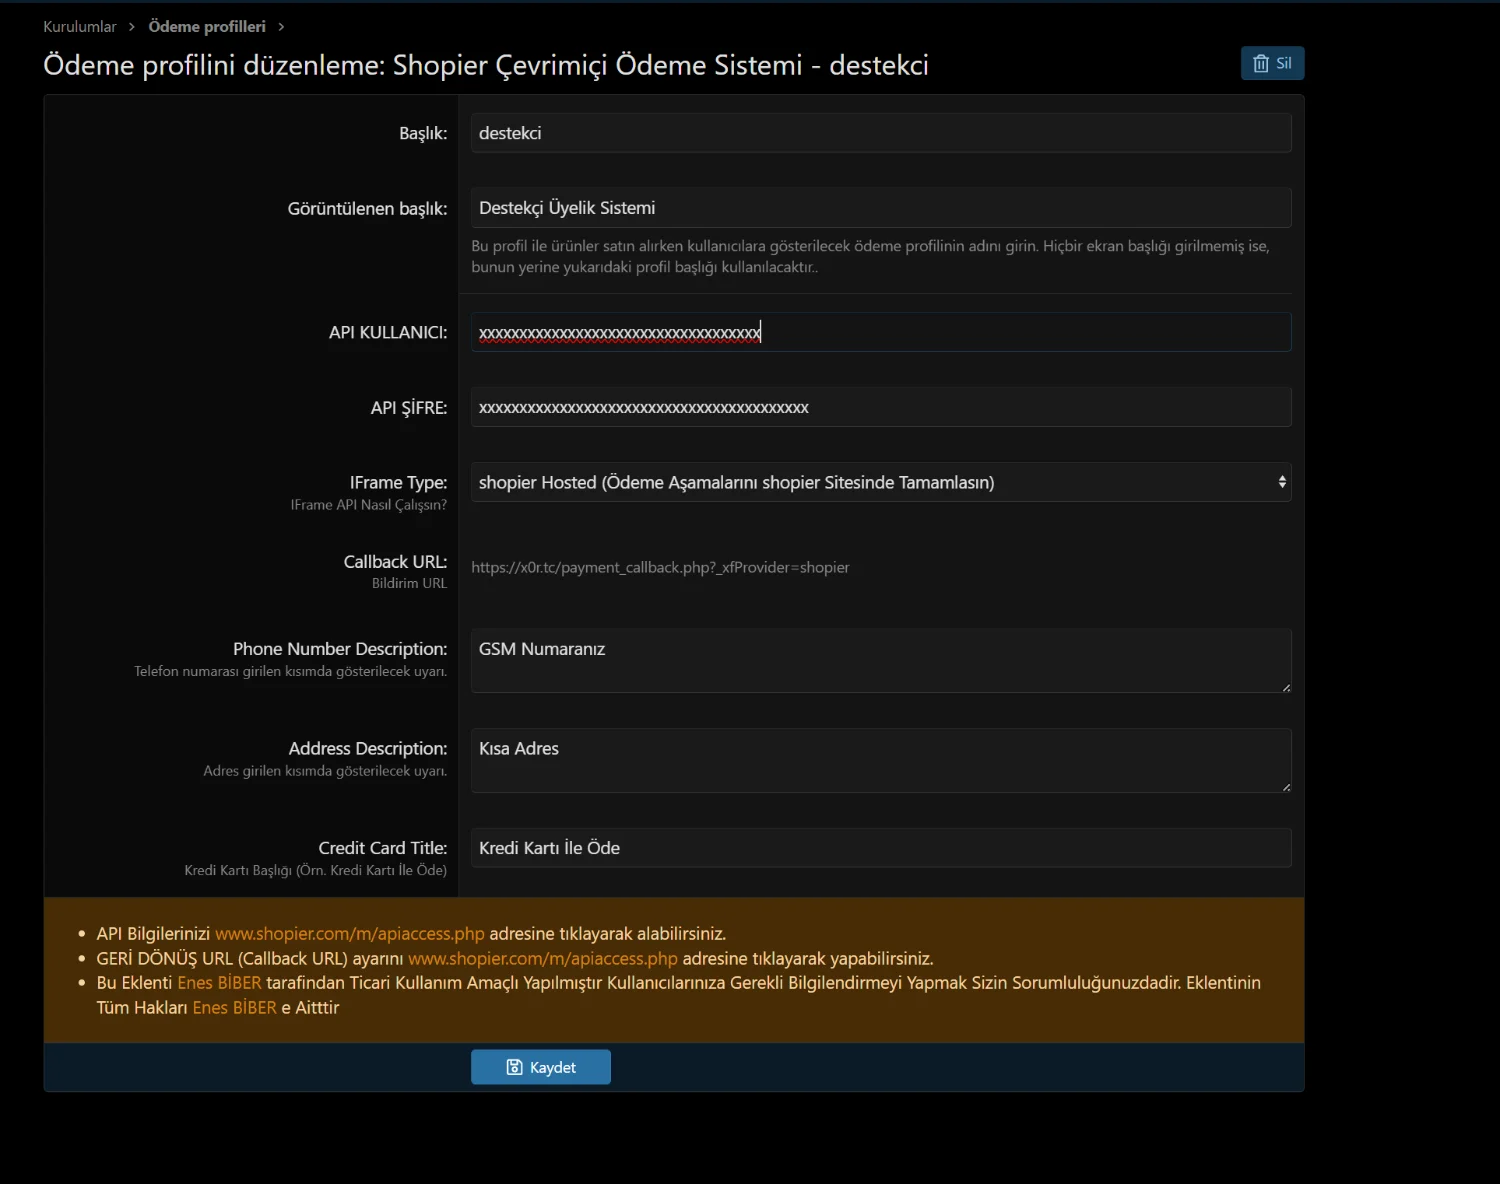
Task: Open the first shopier.com apiaccess.php link
Action: [349, 934]
